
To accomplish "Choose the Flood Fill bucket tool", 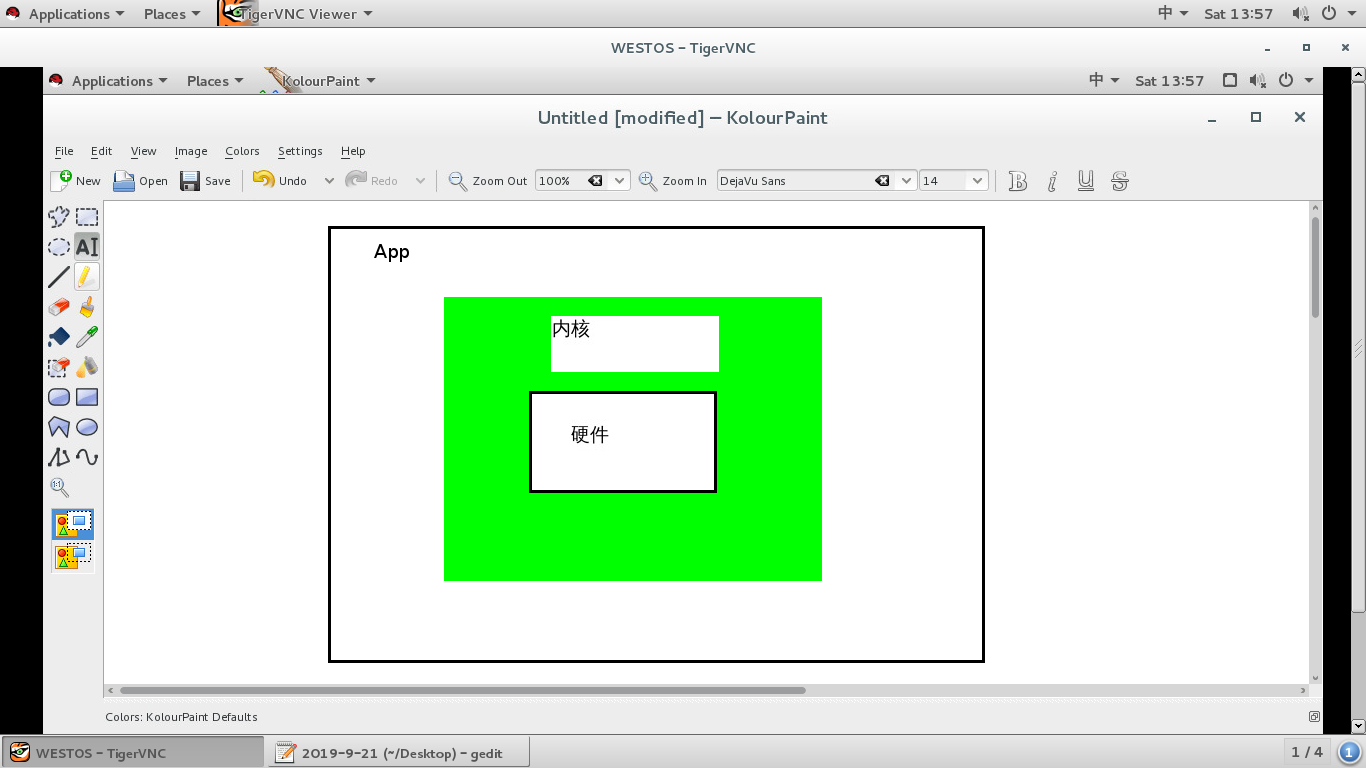I will [59, 337].
